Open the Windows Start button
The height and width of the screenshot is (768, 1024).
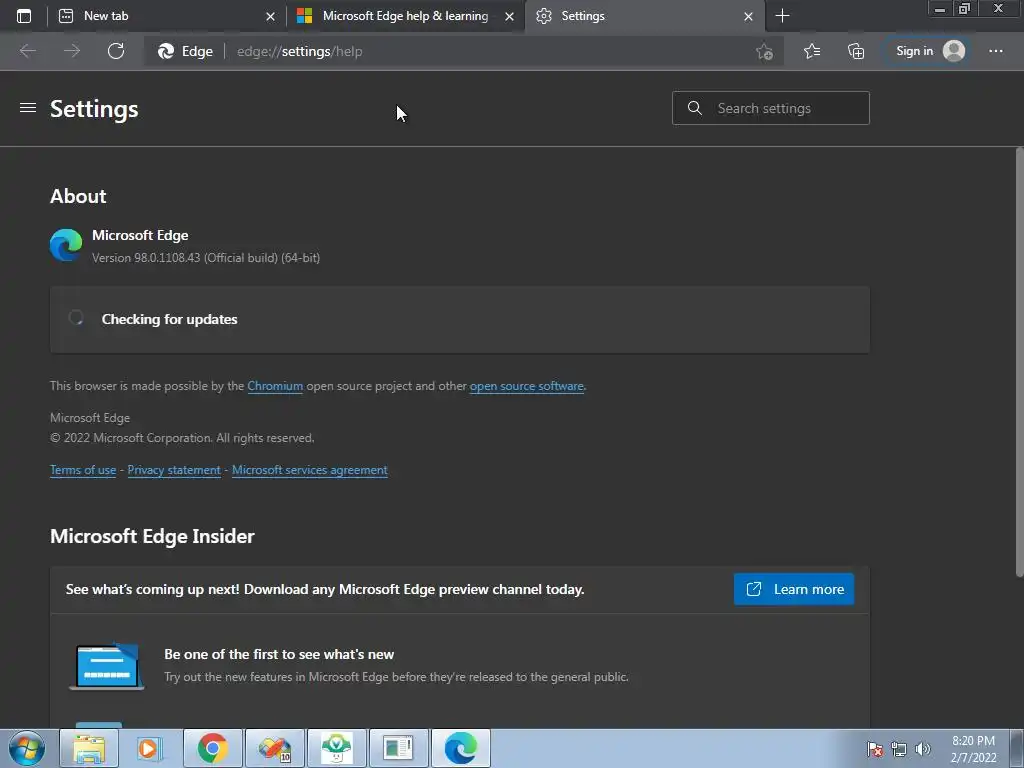(x=27, y=748)
